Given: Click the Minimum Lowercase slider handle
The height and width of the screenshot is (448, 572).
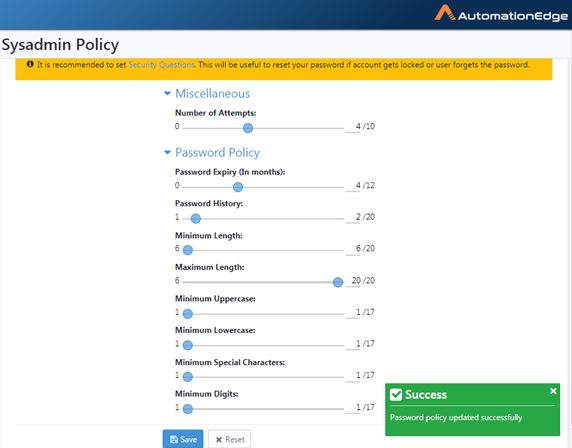Looking at the screenshot, I should point(188,345).
